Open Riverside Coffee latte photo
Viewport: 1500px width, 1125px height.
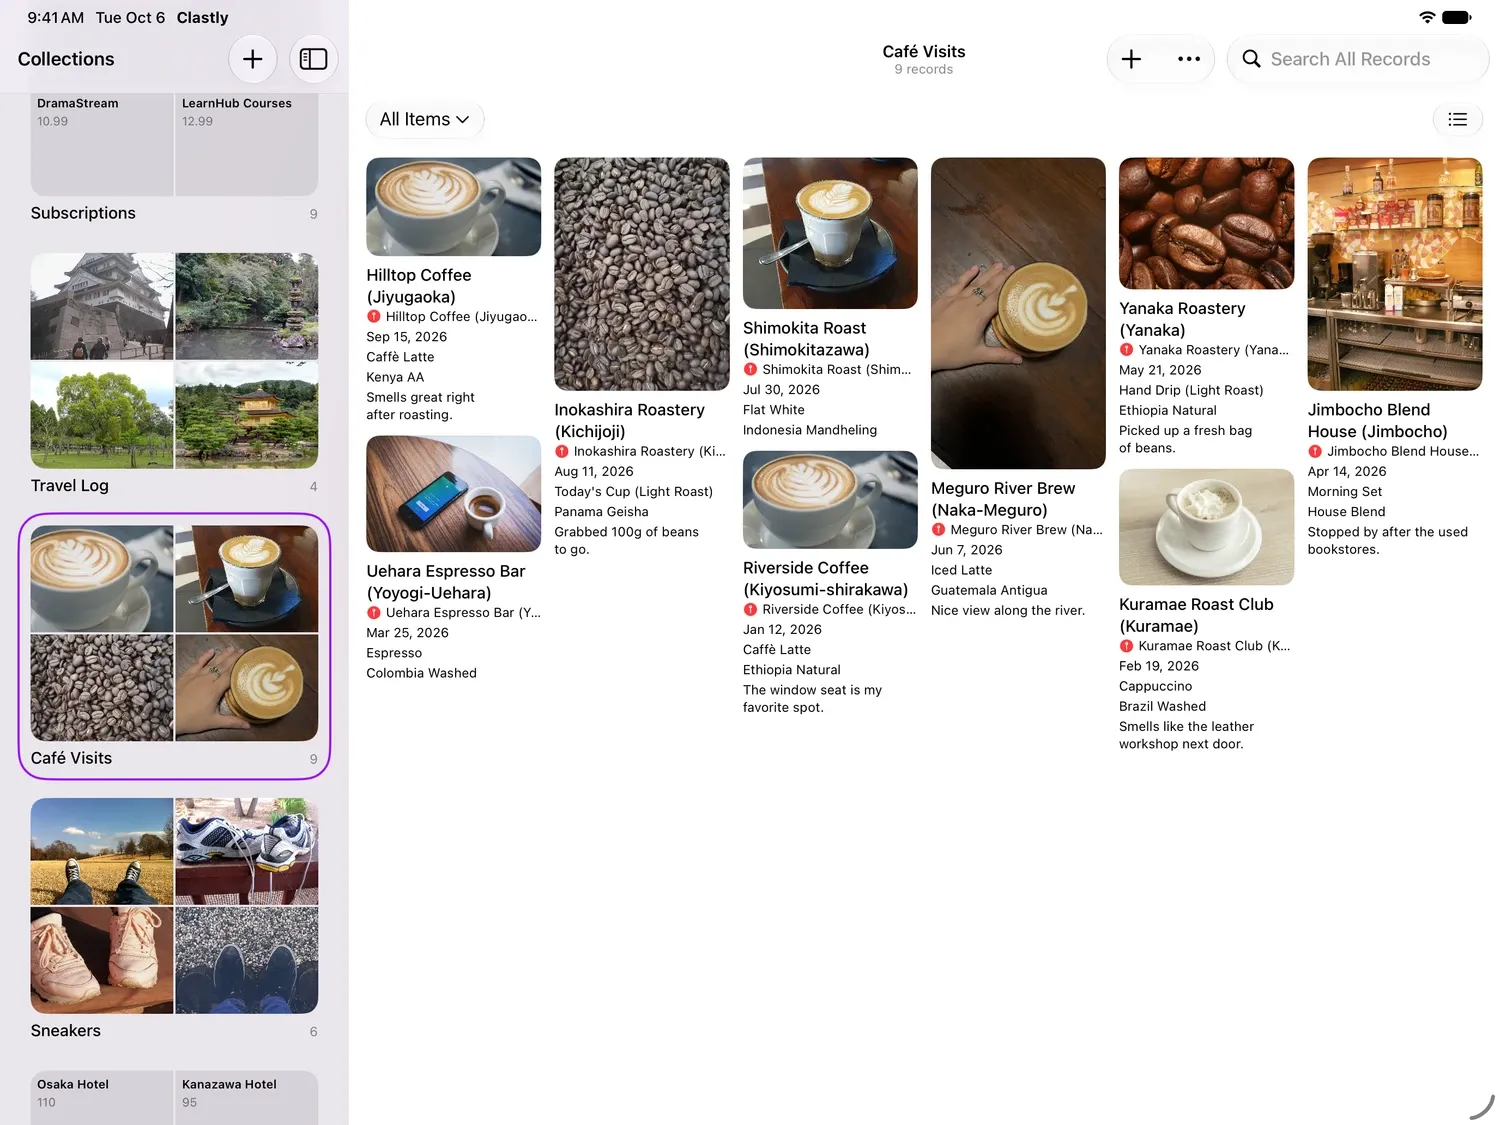pyautogui.click(x=830, y=500)
